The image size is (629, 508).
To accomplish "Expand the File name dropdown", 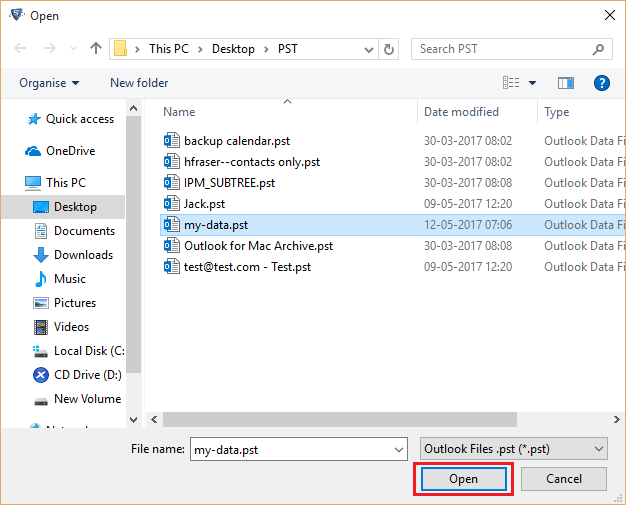I will tap(399, 450).
